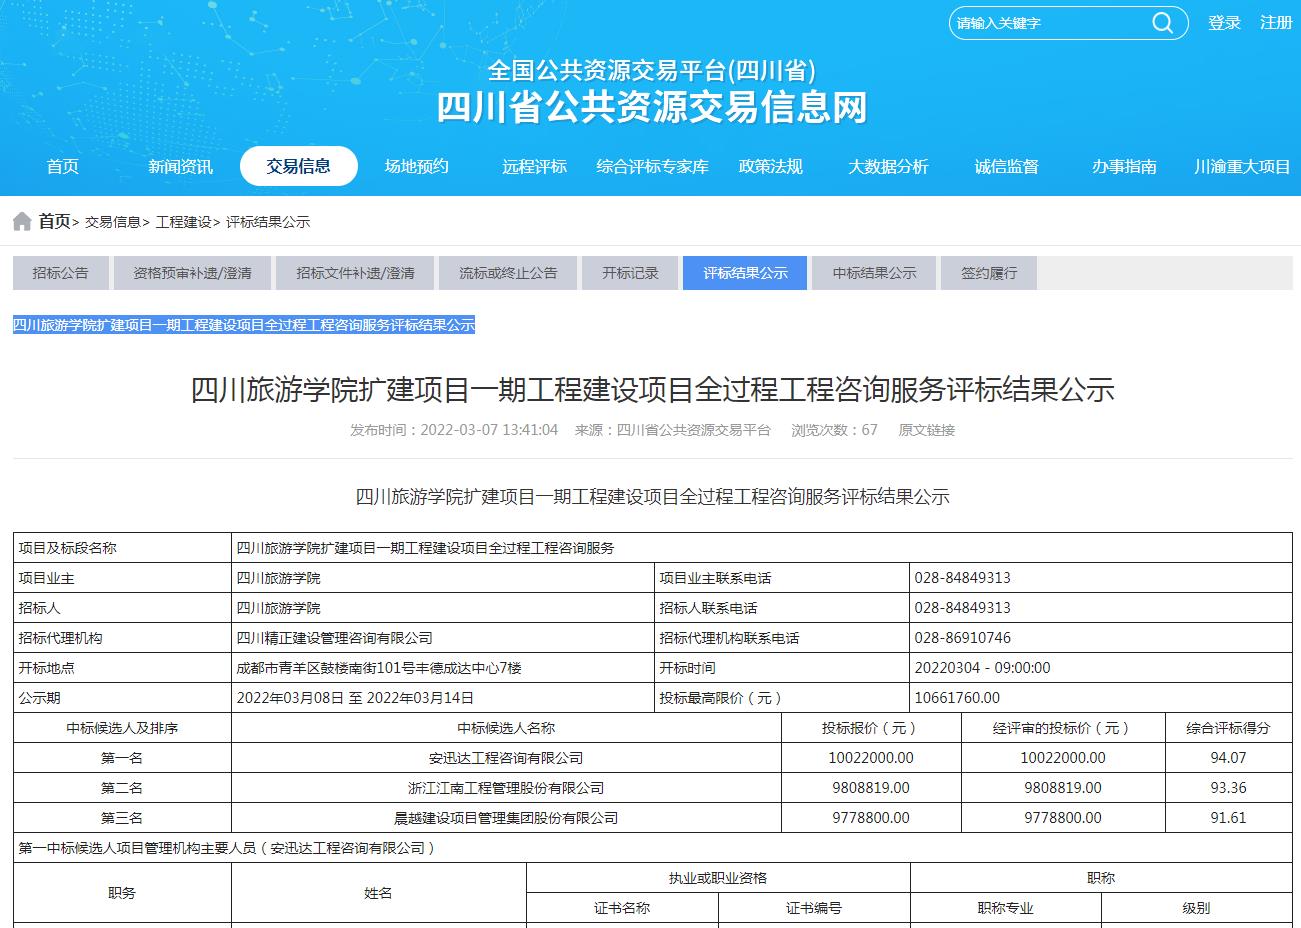Focus the keyword search input field
The height and width of the screenshot is (928, 1301).
point(1050,23)
